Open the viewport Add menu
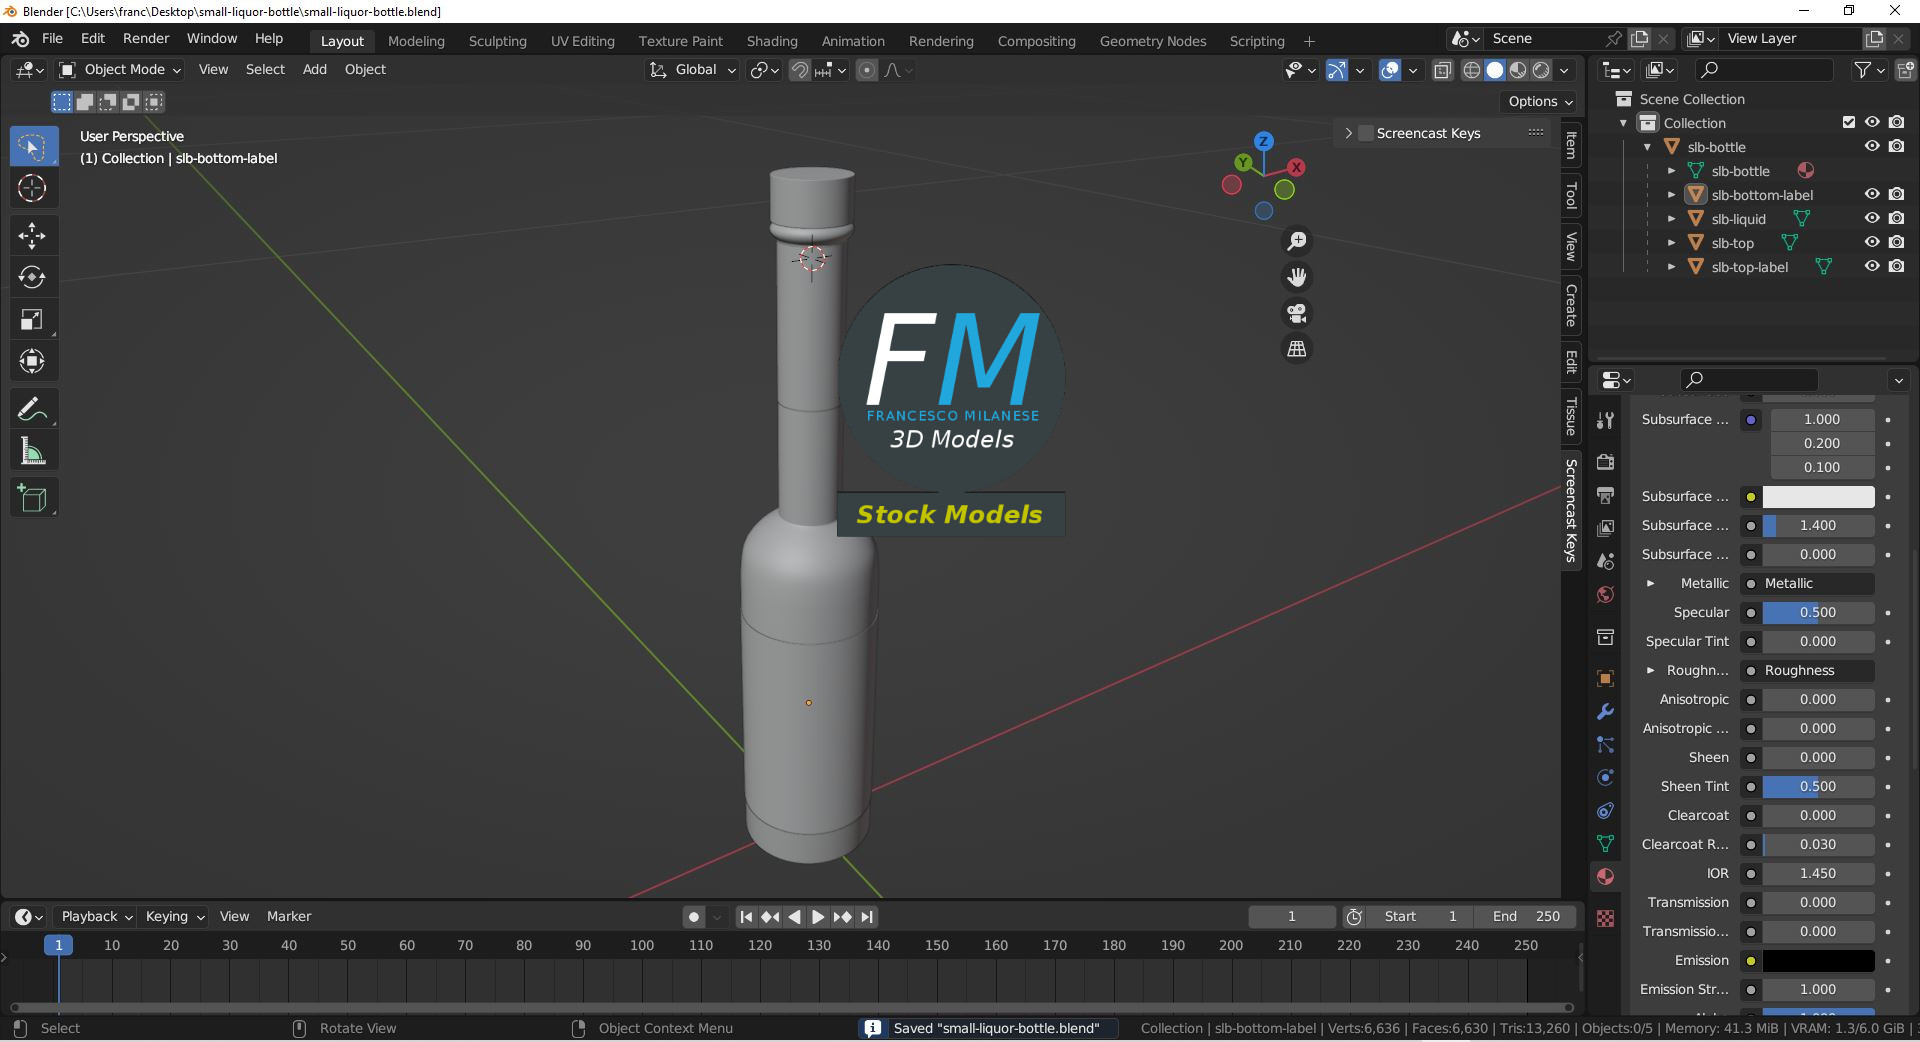Screen dimensions: 1920x1042 [x=315, y=70]
